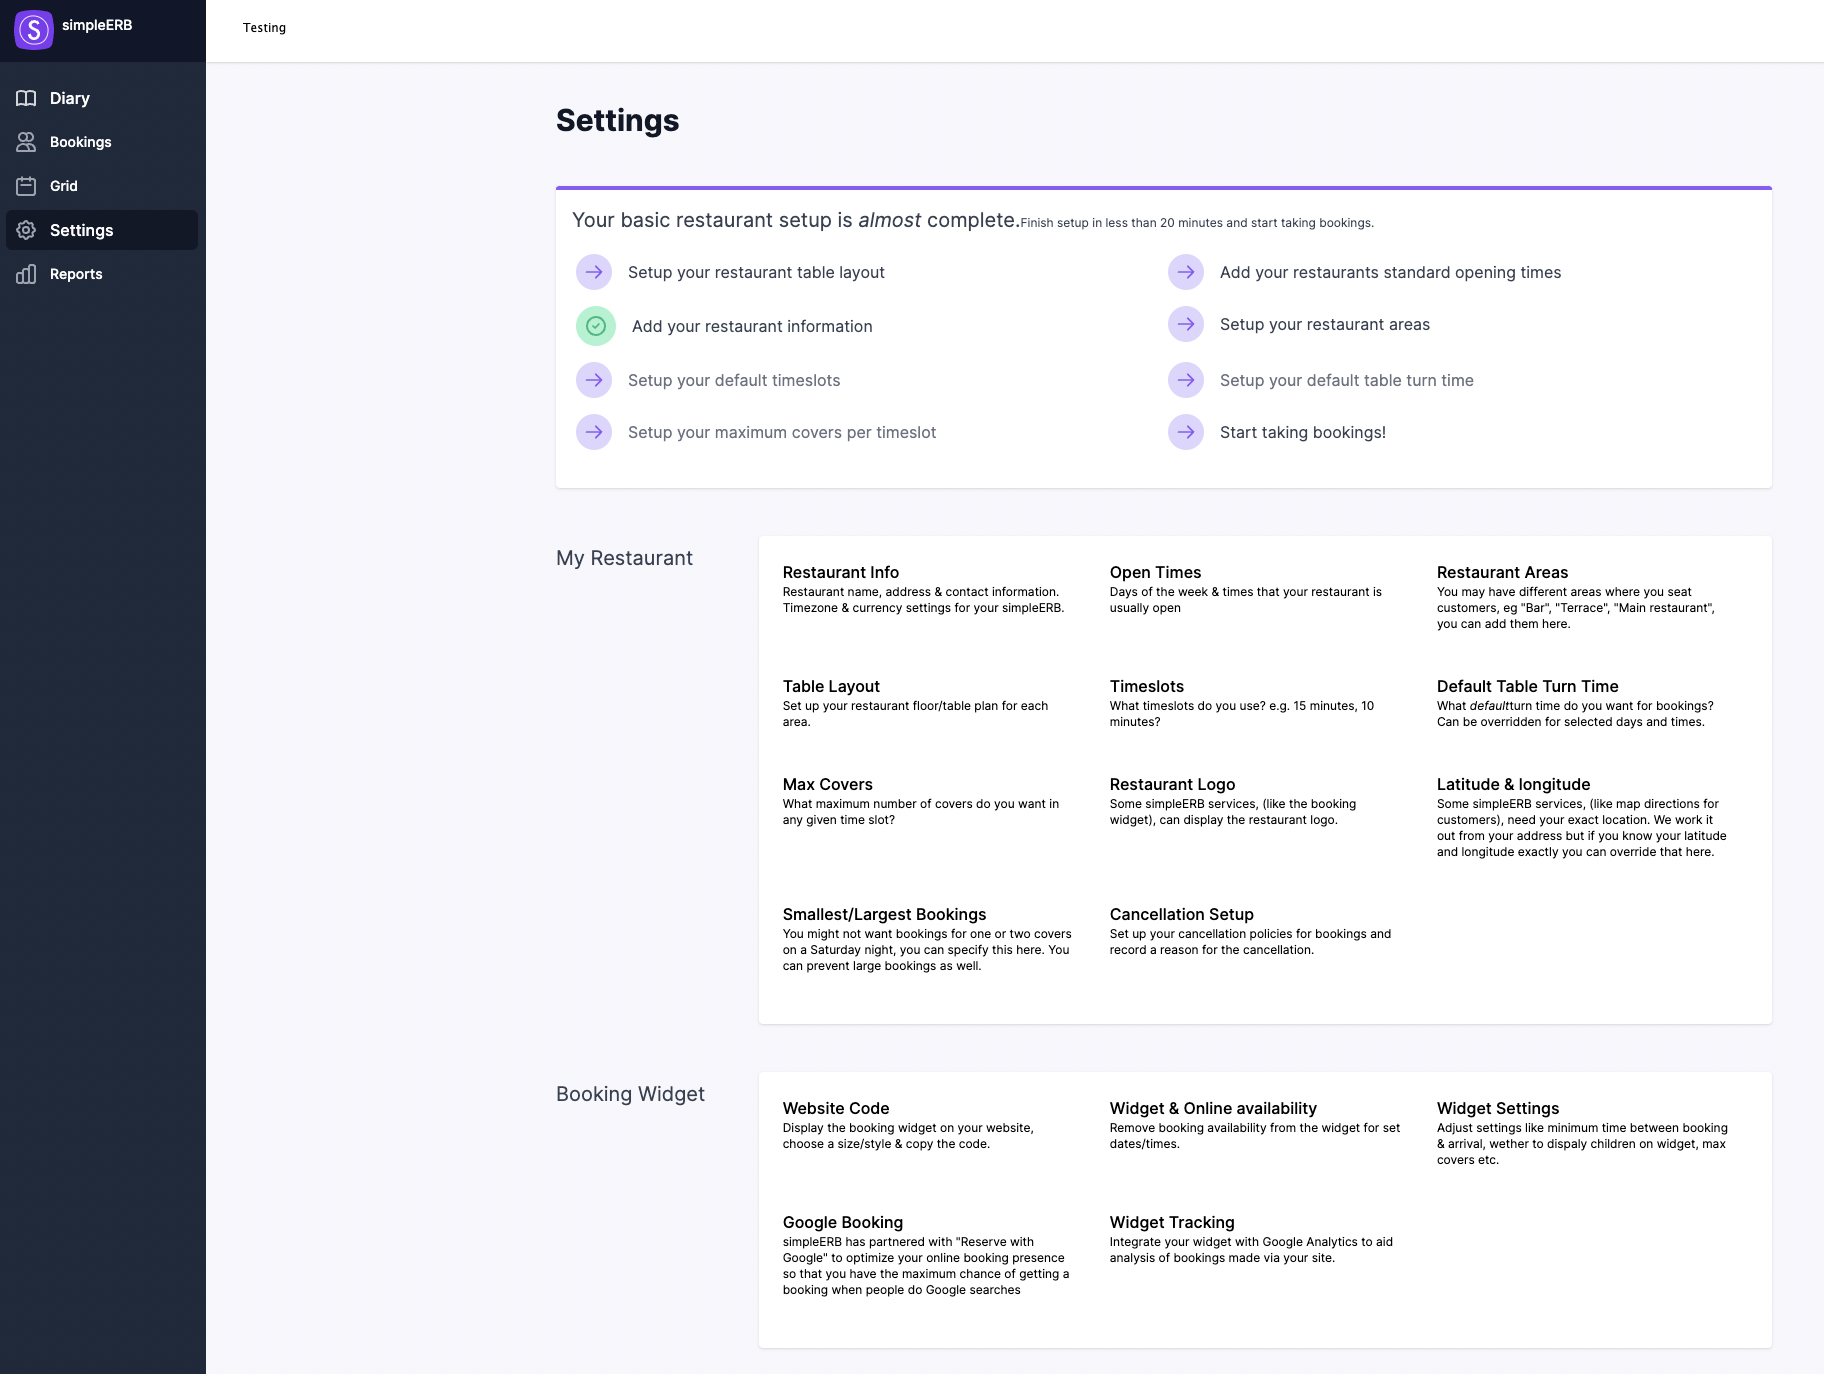The width and height of the screenshot is (1824, 1374).
Task: Open the Google Booking settings
Action: [x=843, y=1222]
